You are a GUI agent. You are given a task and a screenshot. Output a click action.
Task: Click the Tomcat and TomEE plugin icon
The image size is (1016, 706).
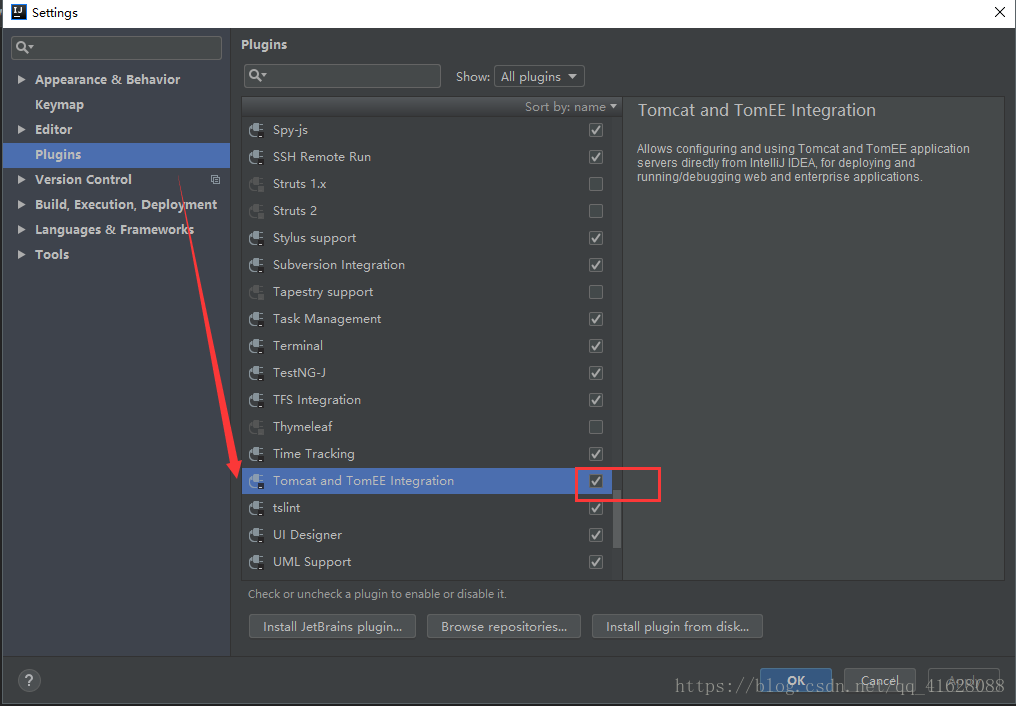click(257, 481)
